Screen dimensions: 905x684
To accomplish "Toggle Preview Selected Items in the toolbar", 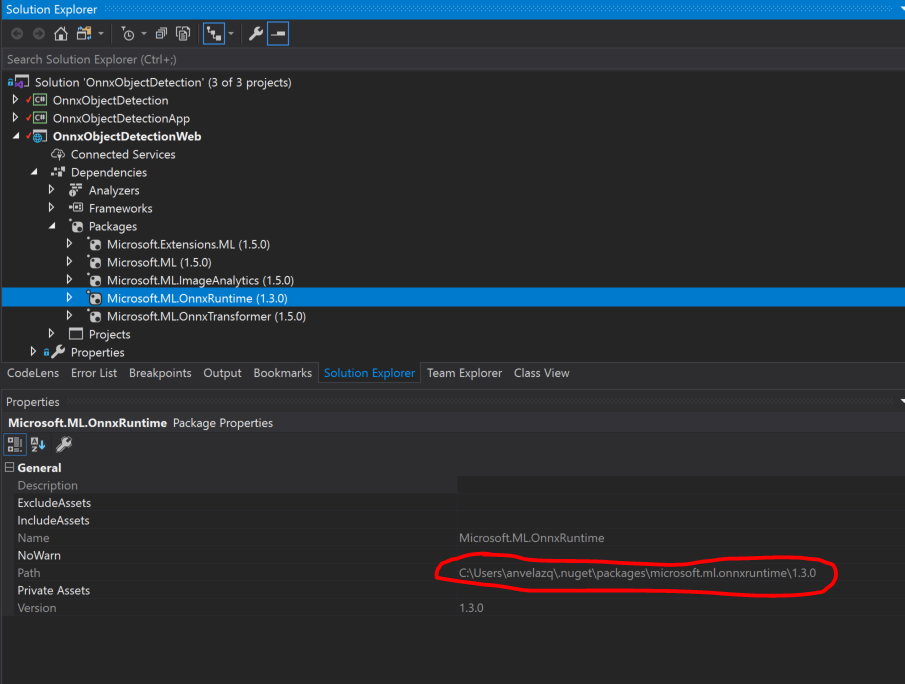I will pyautogui.click(x=279, y=33).
